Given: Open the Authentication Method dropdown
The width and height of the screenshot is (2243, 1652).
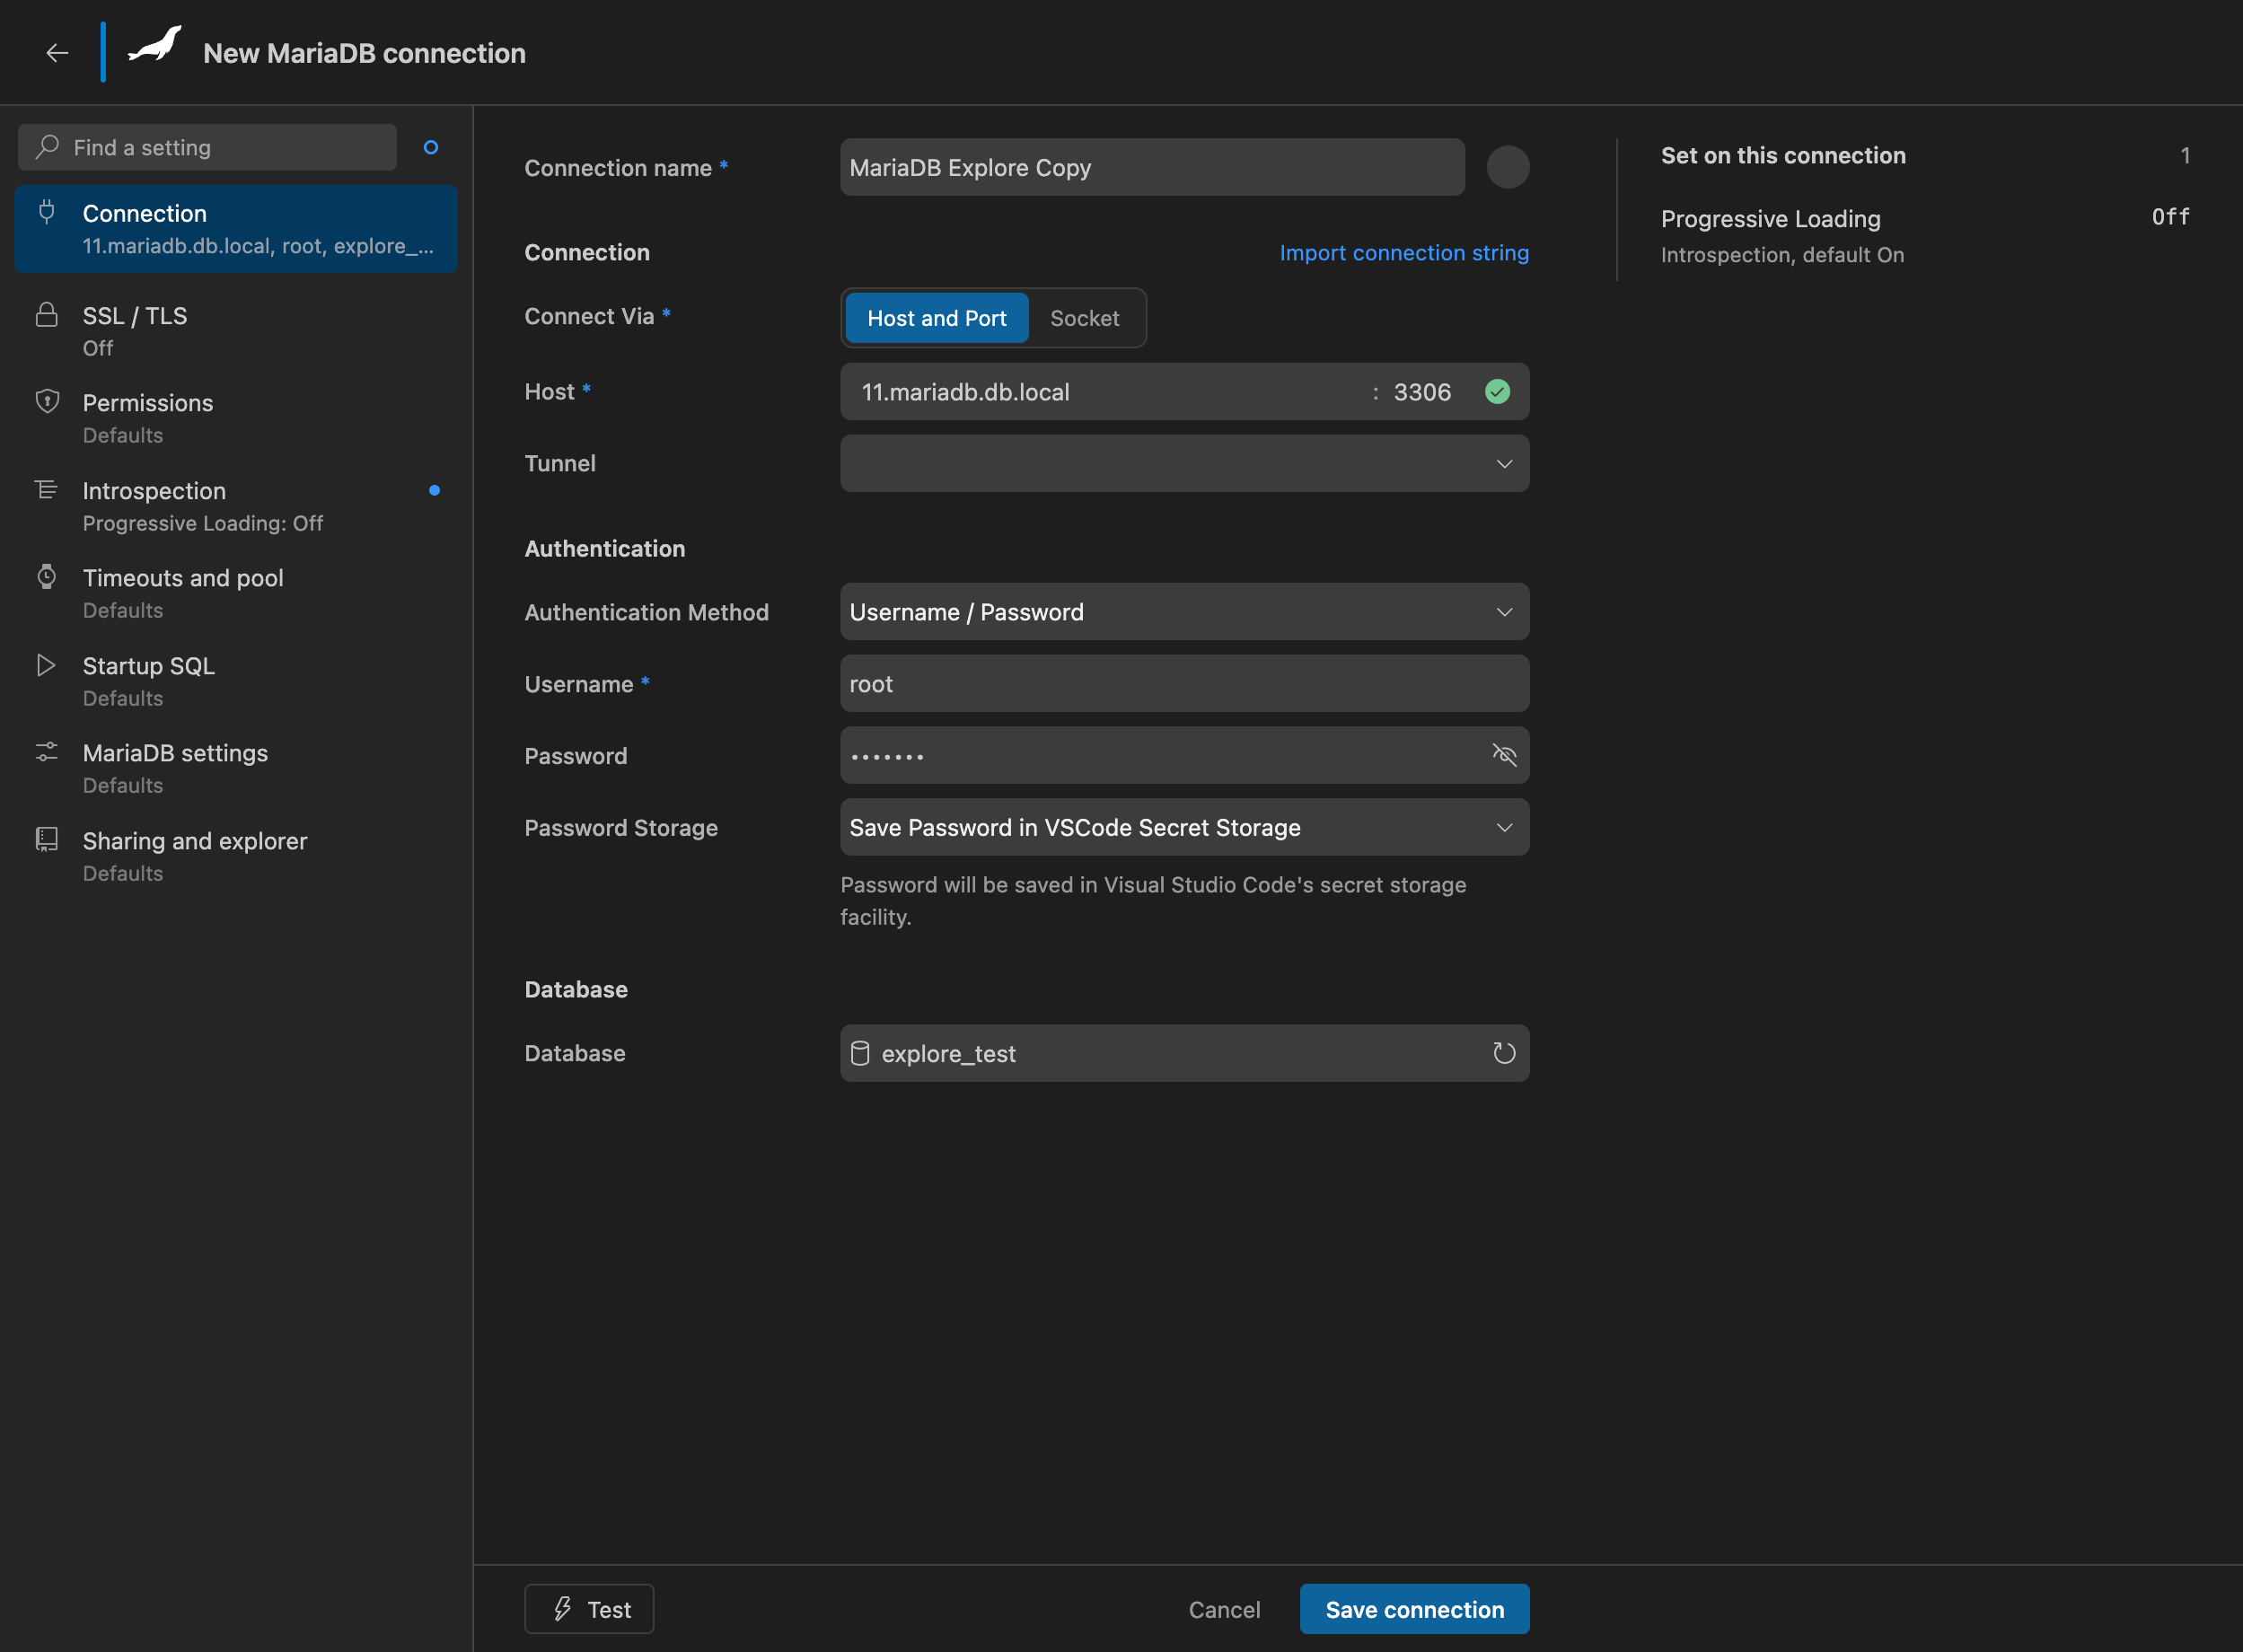Looking at the screenshot, I should coord(1184,612).
